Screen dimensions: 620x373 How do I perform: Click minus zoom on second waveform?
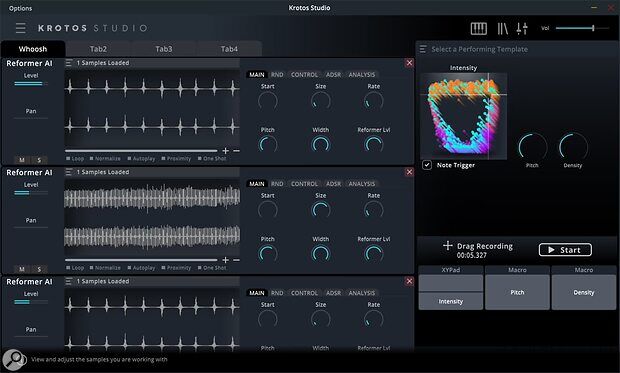(236, 260)
